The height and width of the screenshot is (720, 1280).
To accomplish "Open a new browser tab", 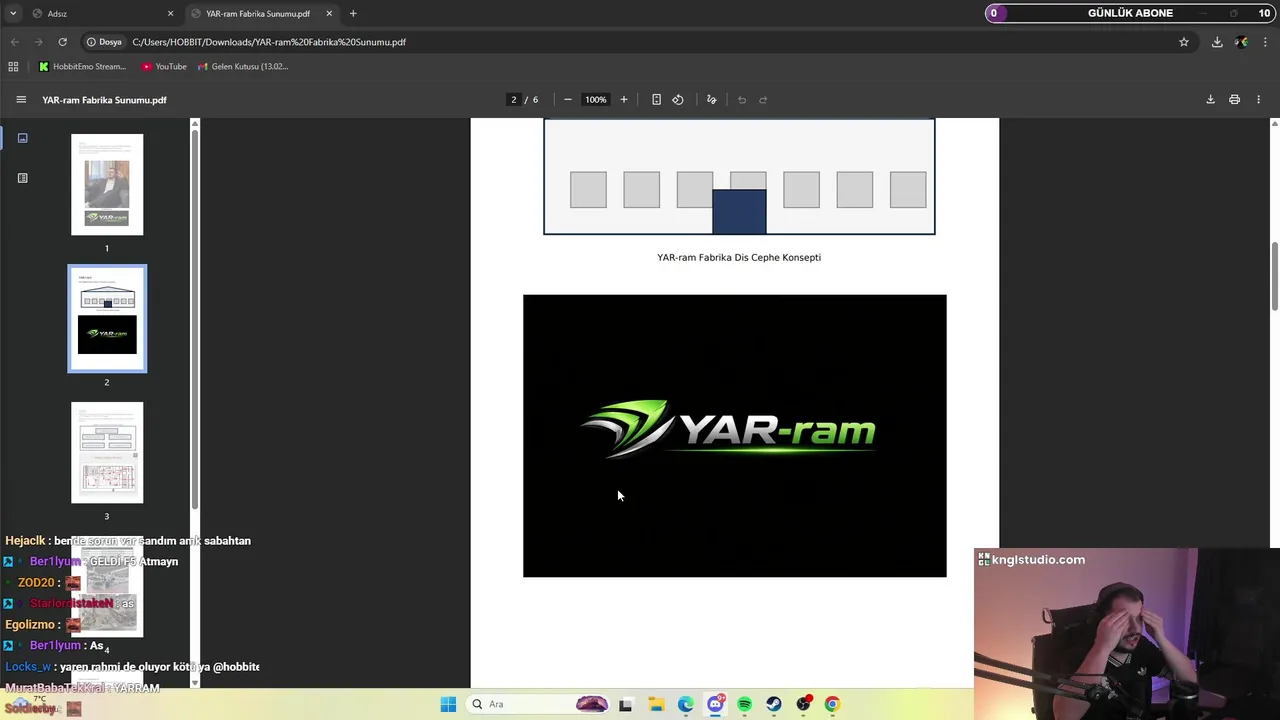I will click(x=353, y=13).
